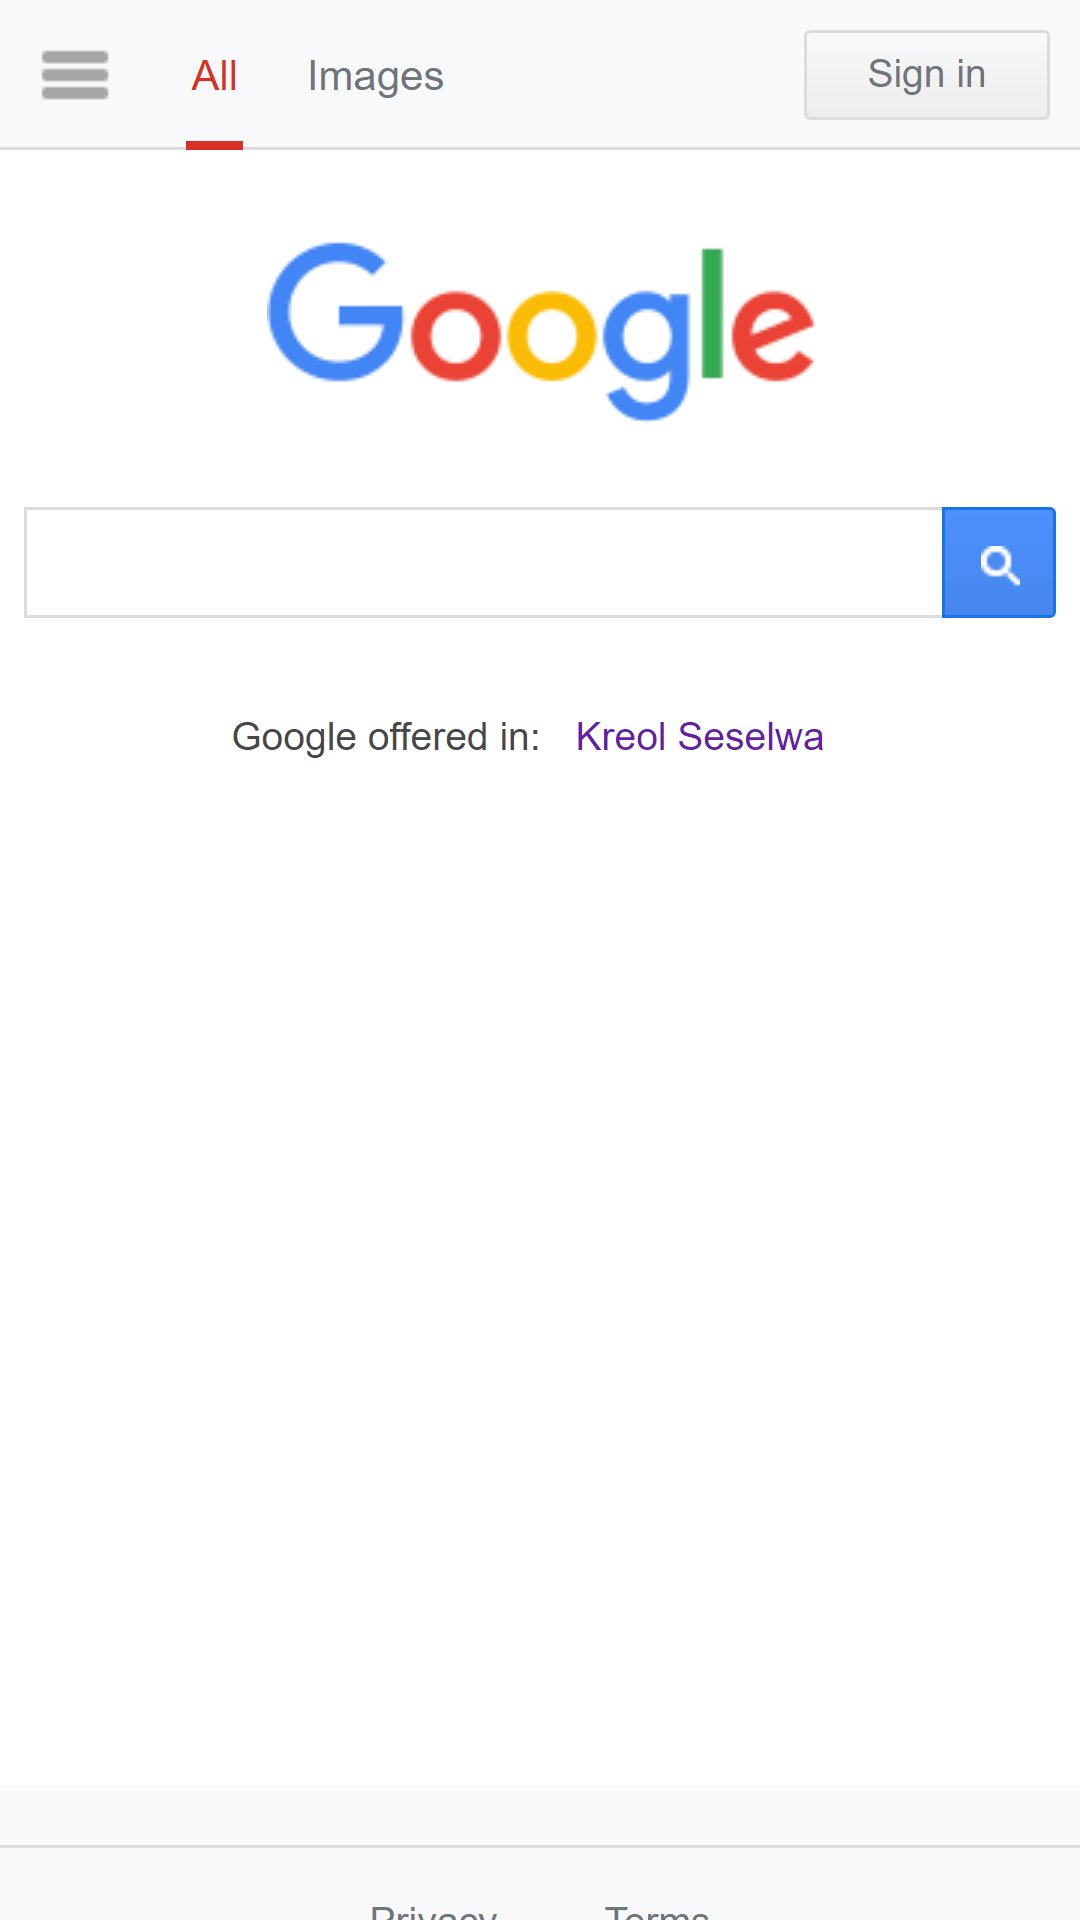The image size is (1080, 1920).
Task: Click the Google logo
Action: click(x=541, y=331)
